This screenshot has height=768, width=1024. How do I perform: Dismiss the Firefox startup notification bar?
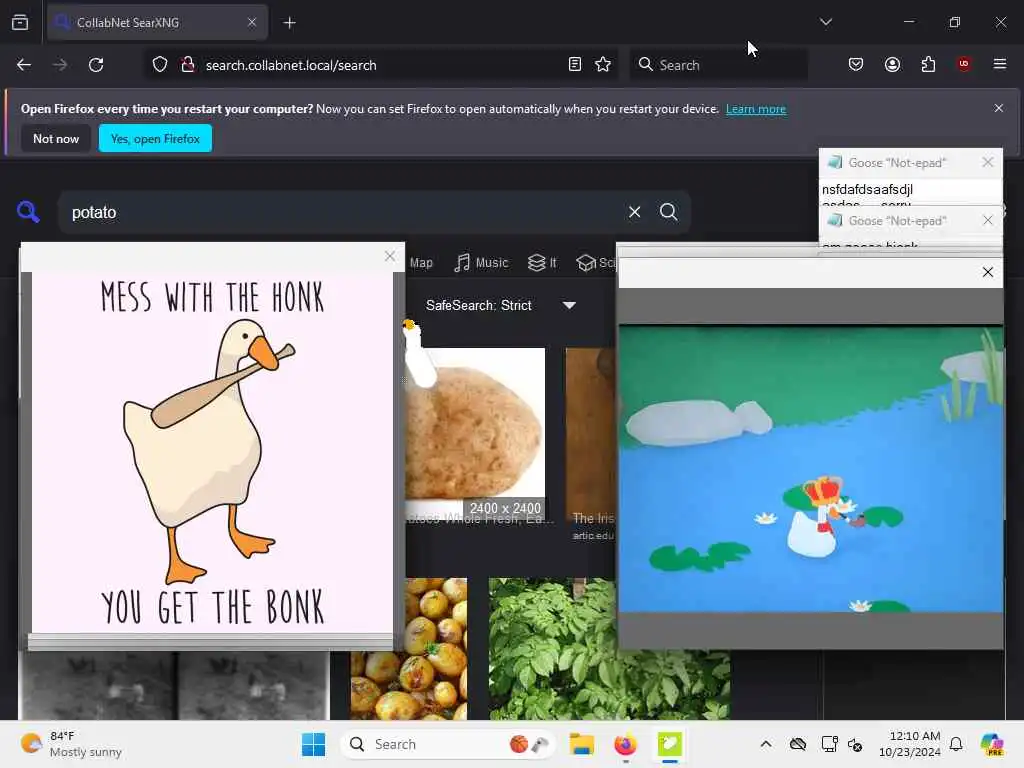(x=999, y=108)
